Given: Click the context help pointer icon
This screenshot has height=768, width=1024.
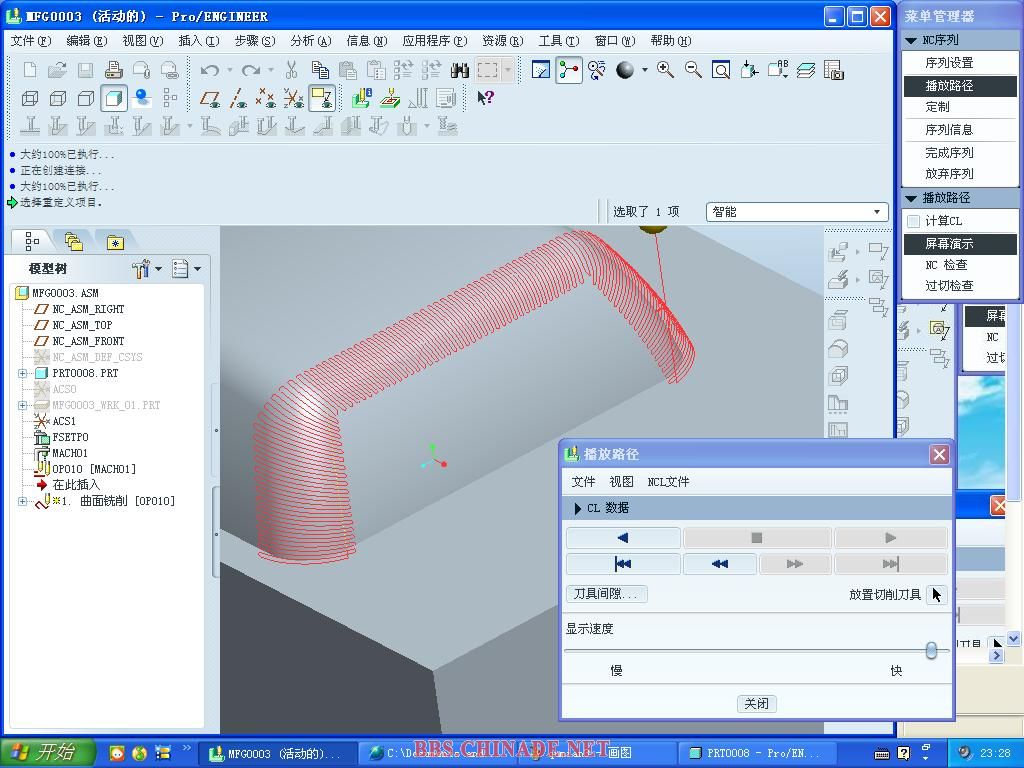Looking at the screenshot, I should (x=485, y=98).
